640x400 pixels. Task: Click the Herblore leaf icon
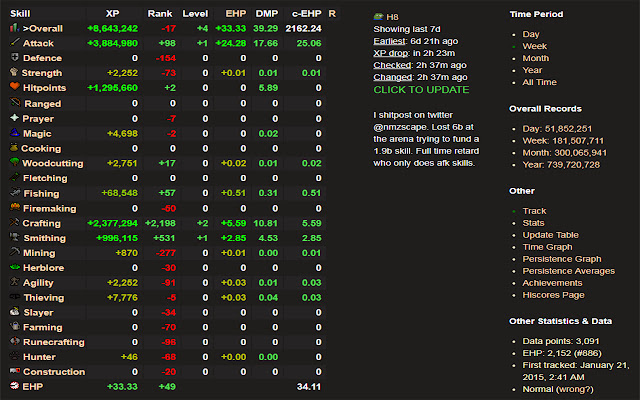(x=13, y=268)
